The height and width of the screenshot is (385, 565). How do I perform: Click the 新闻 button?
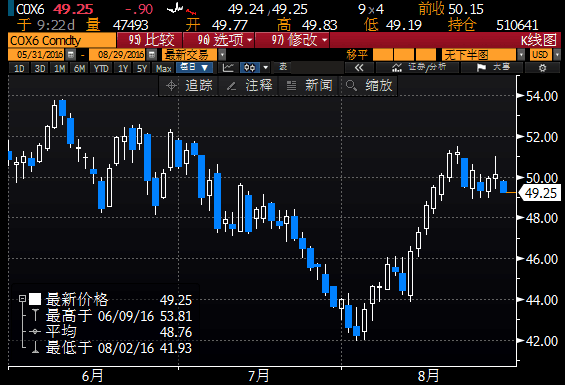[x=308, y=86]
